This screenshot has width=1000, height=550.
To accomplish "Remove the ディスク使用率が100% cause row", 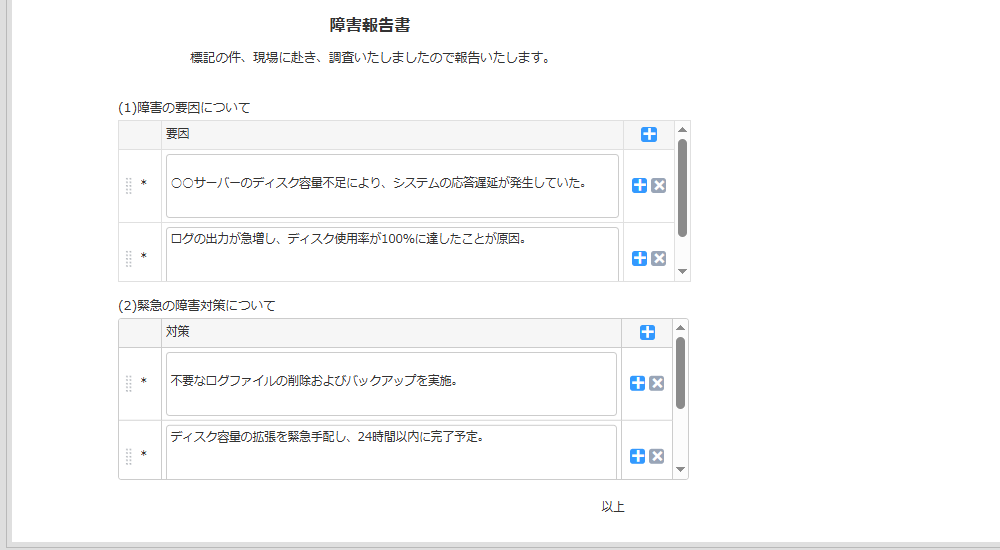I will coord(659,258).
